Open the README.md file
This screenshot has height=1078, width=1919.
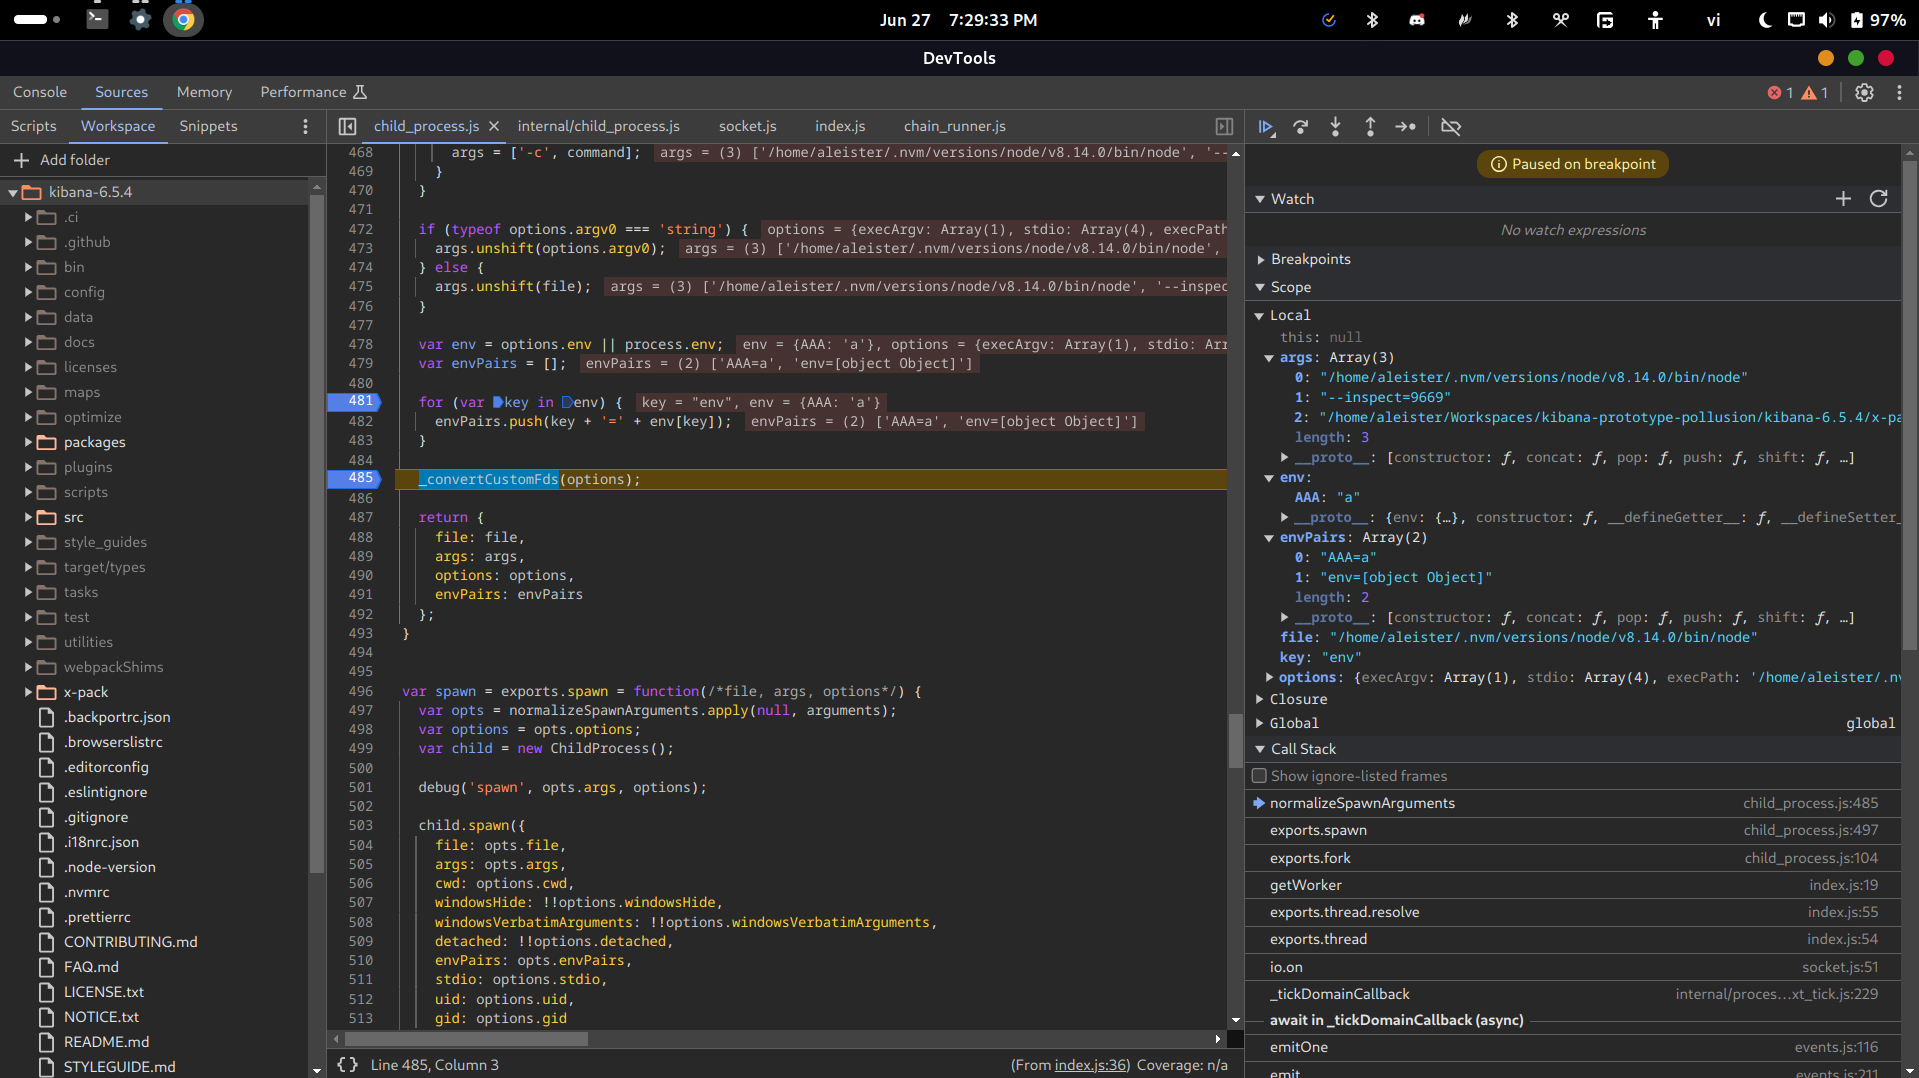106,1042
